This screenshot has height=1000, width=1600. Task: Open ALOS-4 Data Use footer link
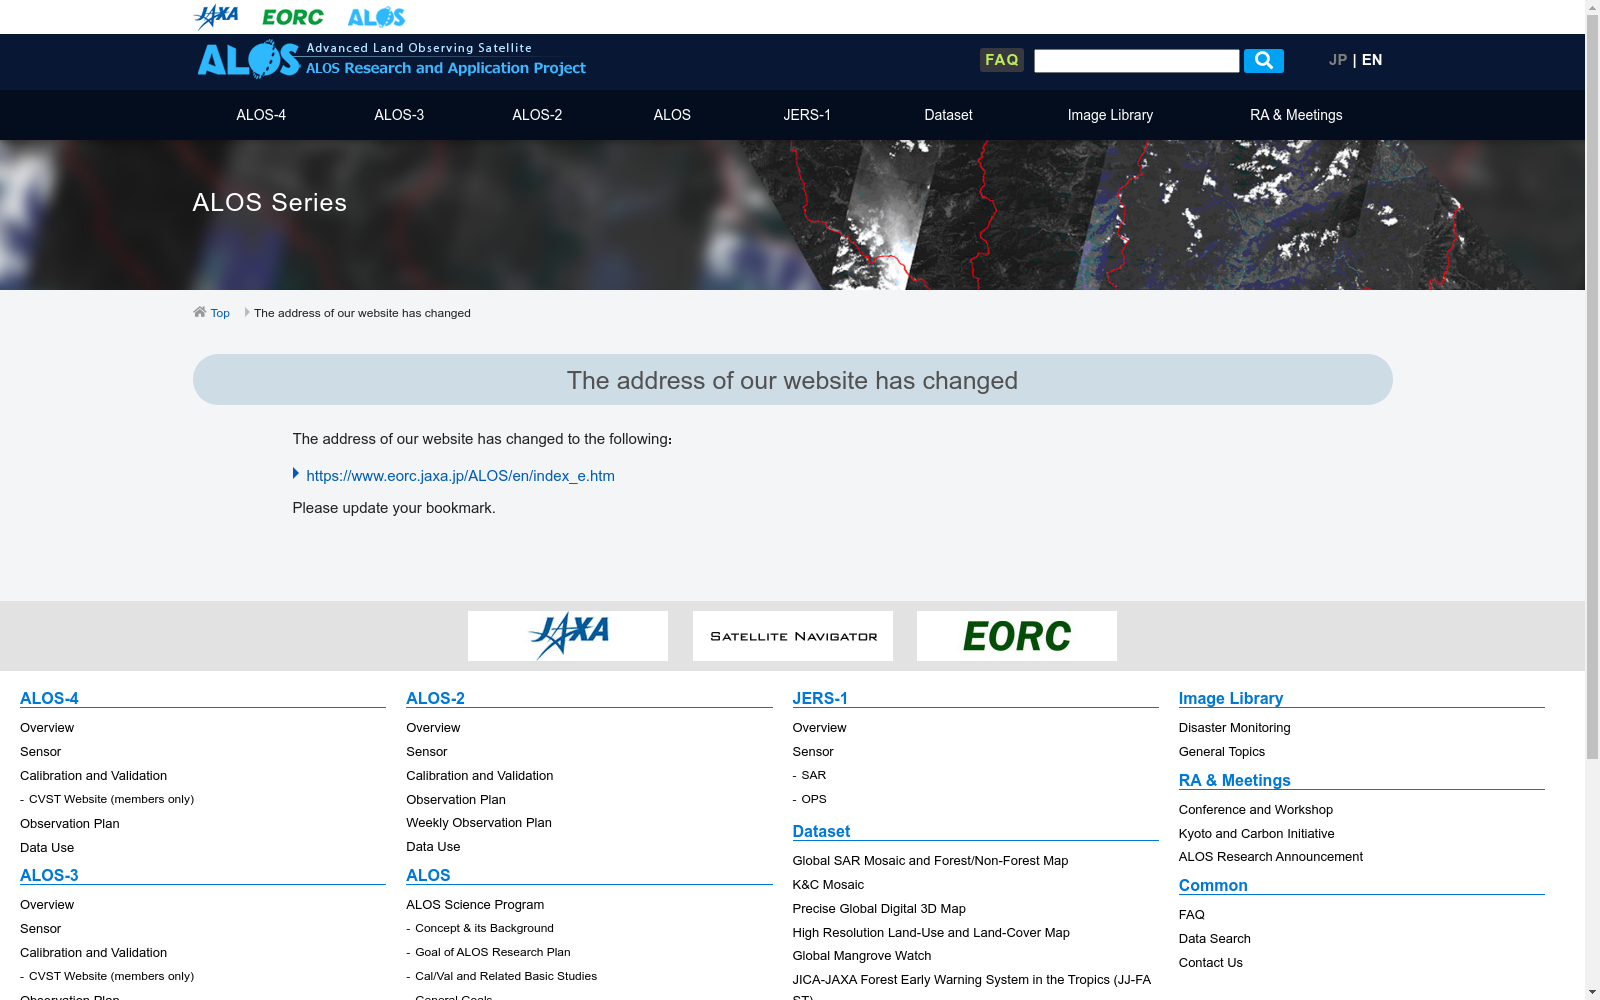tap(47, 847)
